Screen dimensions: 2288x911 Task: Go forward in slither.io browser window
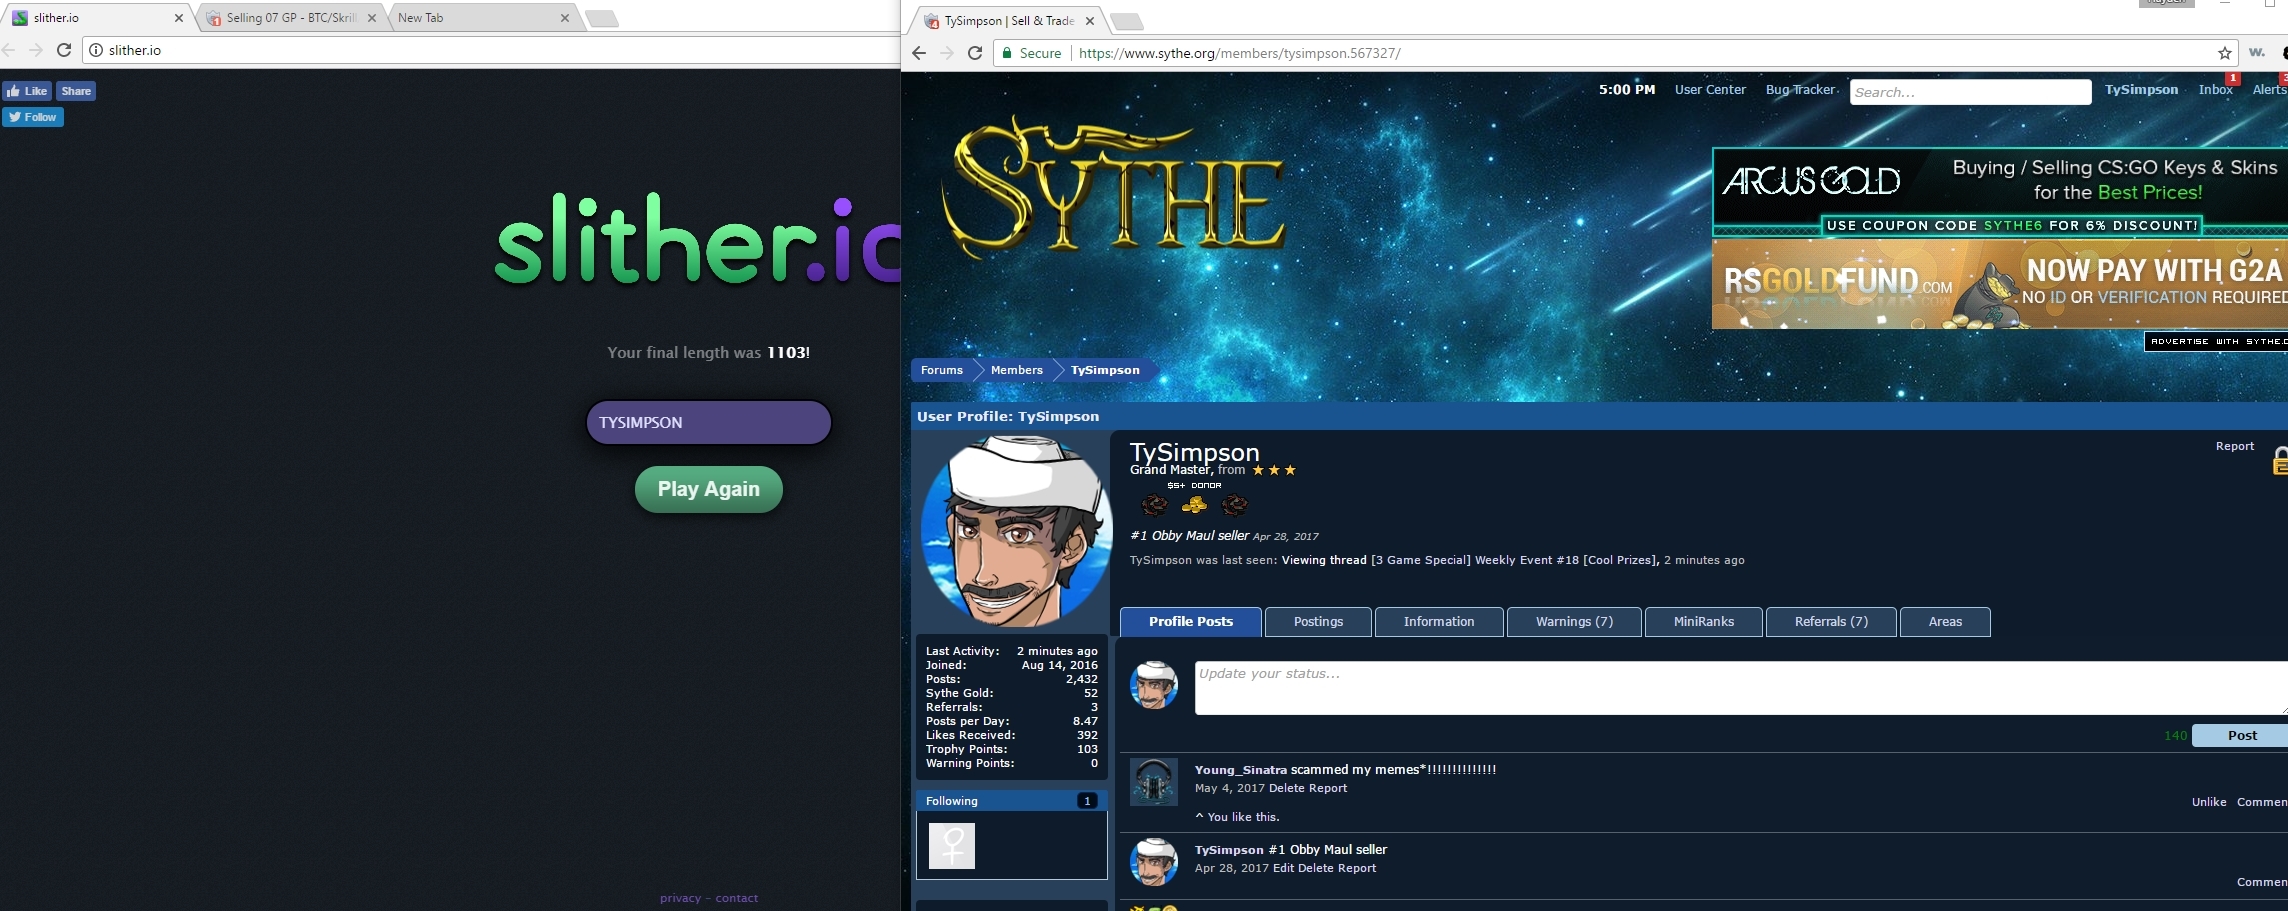36,50
